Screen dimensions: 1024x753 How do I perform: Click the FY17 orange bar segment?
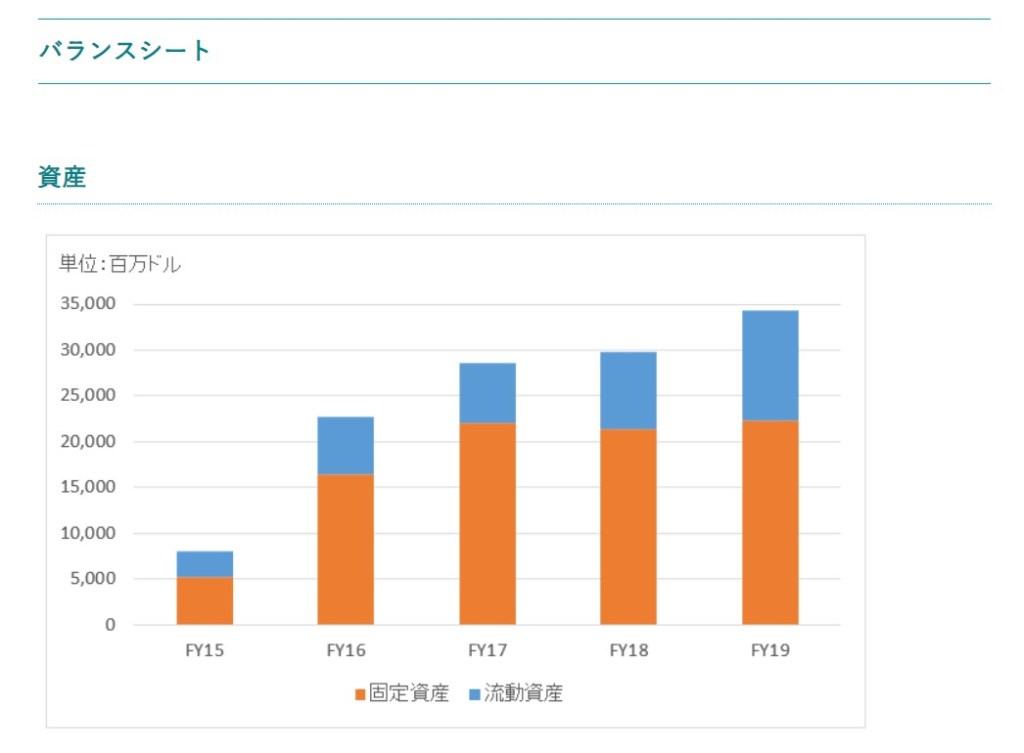(488, 523)
